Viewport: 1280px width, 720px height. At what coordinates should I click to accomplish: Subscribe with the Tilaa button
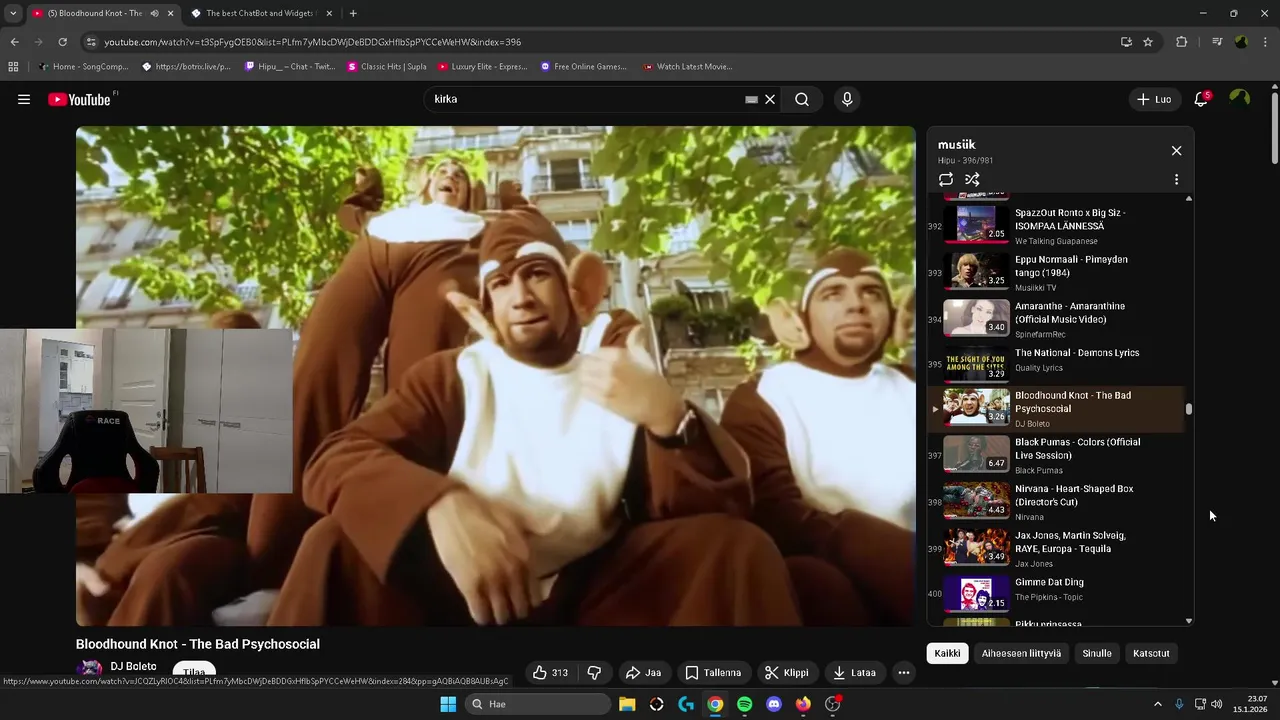coord(194,671)
